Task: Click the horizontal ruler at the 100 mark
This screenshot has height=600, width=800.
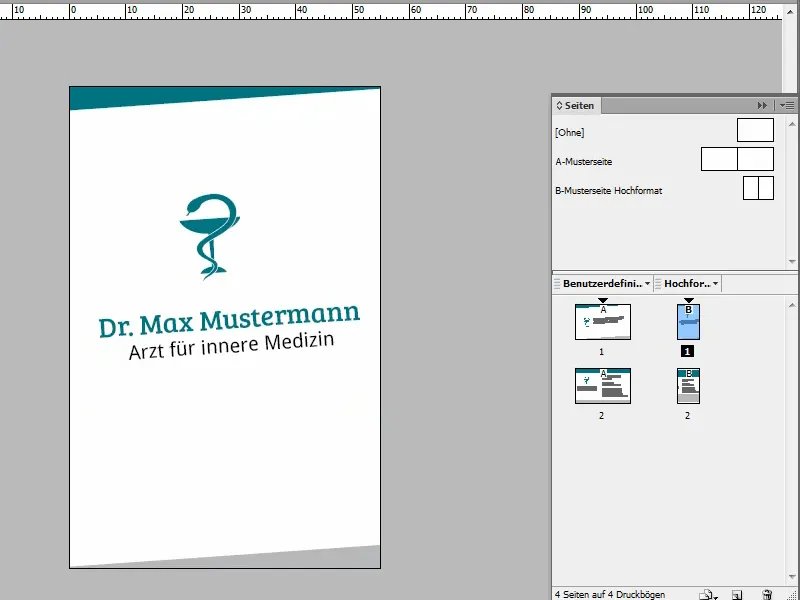Action: (x=645, y=10)
